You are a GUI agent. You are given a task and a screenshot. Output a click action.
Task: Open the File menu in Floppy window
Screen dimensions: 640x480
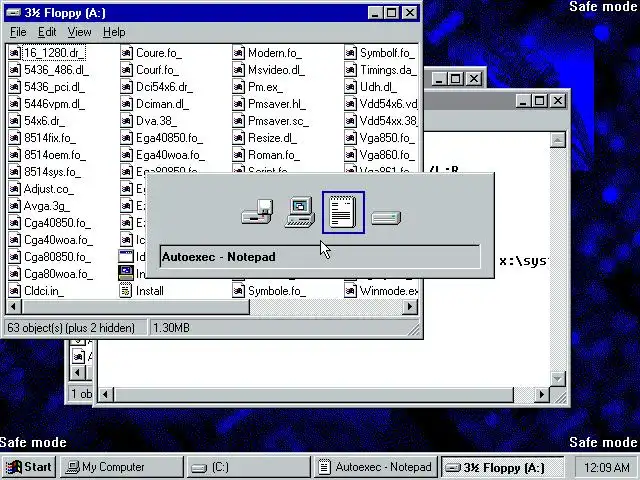coord(18,32)
